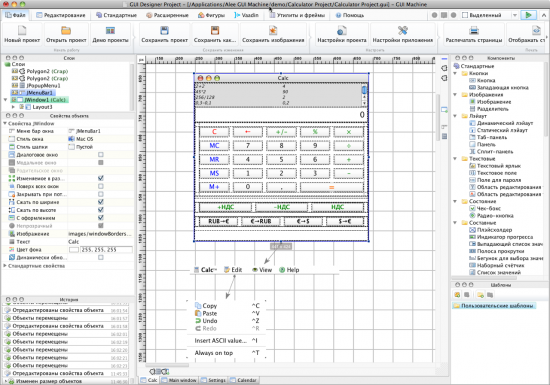
Task: Open the Стандартные ribbon tab
Action: tap(116, 15)
